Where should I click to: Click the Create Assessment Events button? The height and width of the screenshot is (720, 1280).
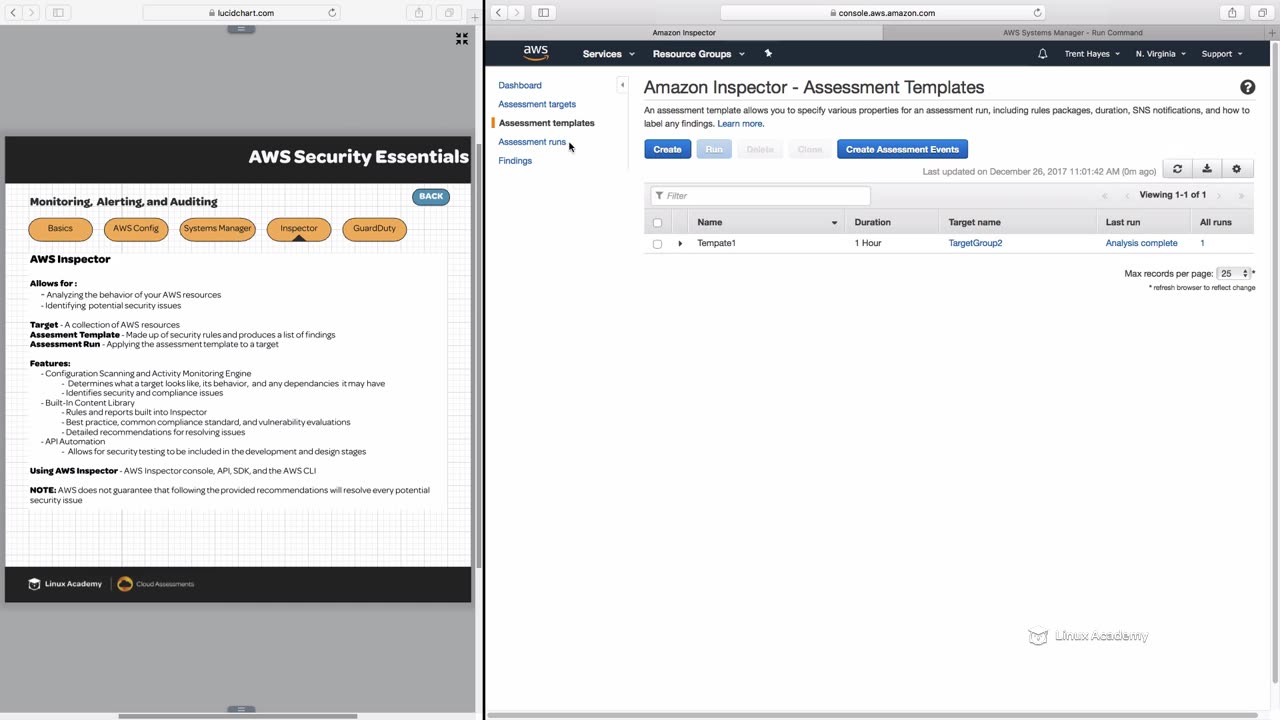[x=902, y=149]
